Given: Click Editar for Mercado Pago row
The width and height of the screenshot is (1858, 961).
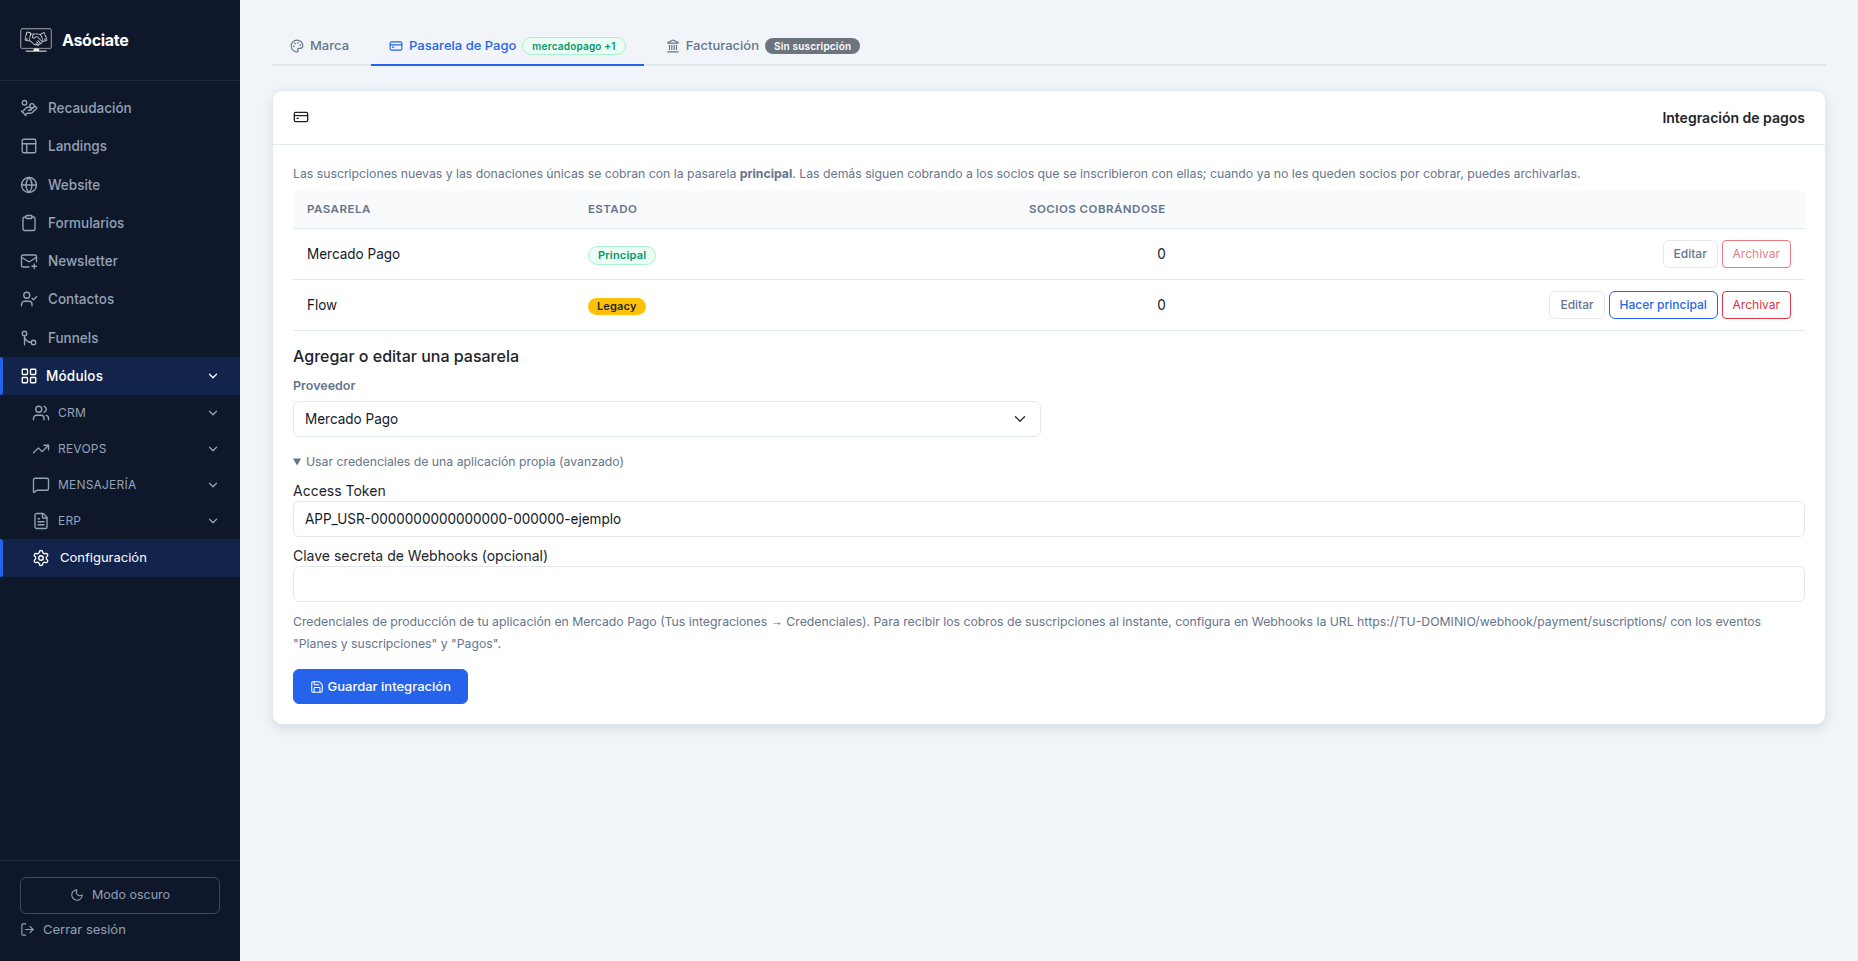Looking at the screenshot, I should pyautogui.click(x=1690, y=254).
